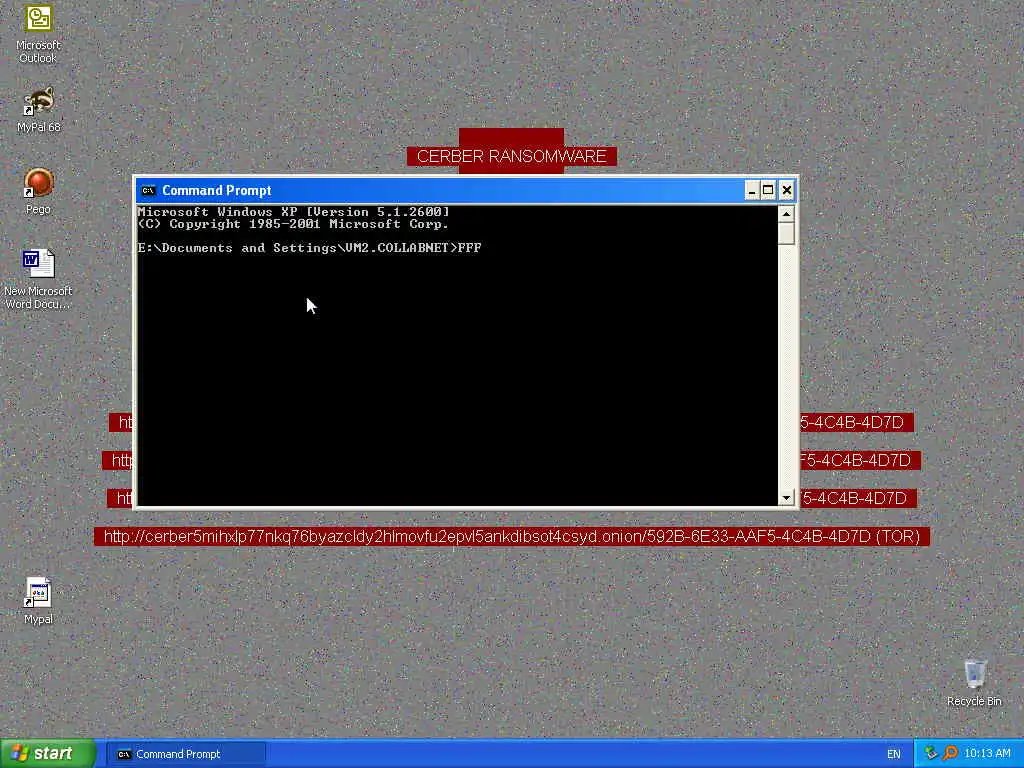Viewport: 1024px width, 768px height.
Task: Click Command Prompt taskbar button
Action: tap(185, 754)
